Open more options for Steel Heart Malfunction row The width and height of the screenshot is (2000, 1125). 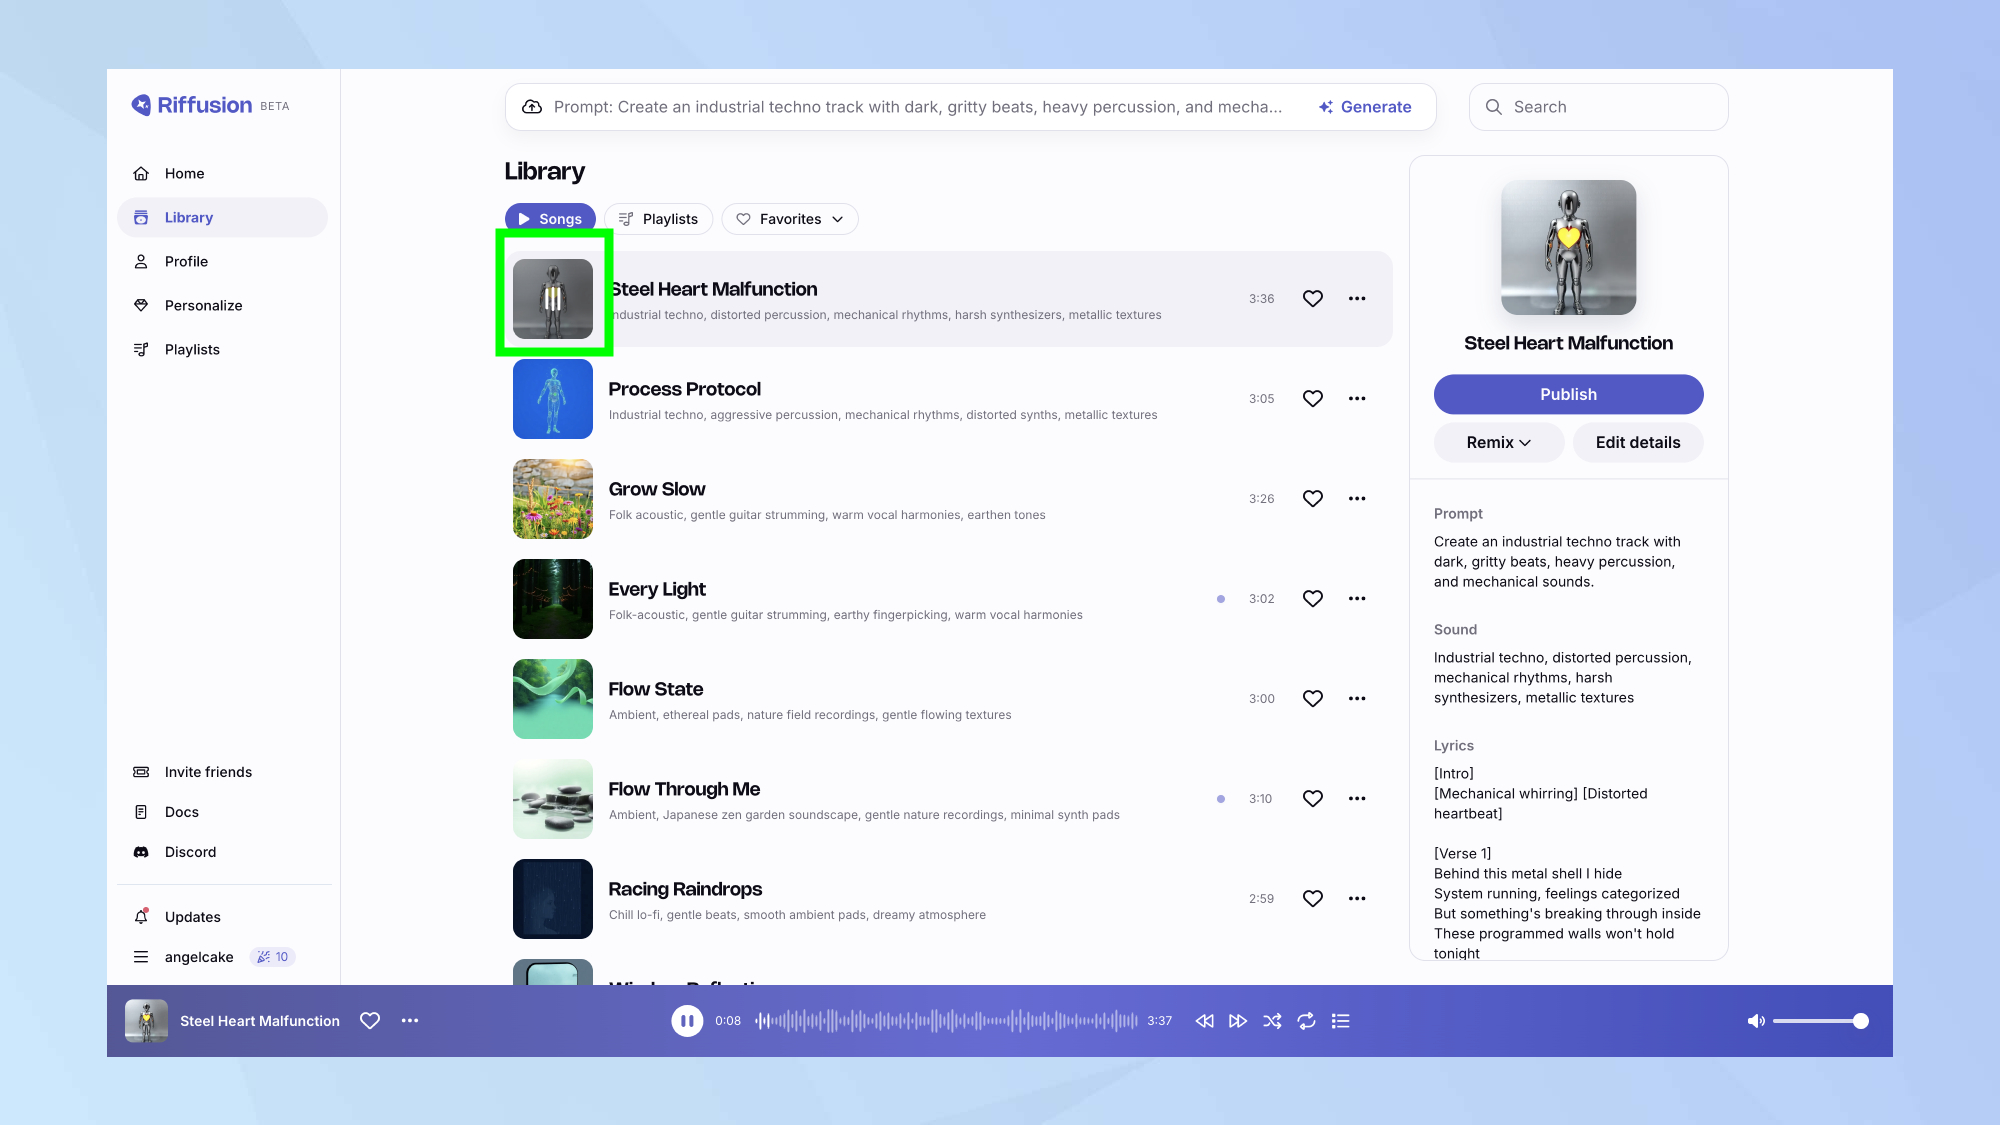pos(1357,299)
